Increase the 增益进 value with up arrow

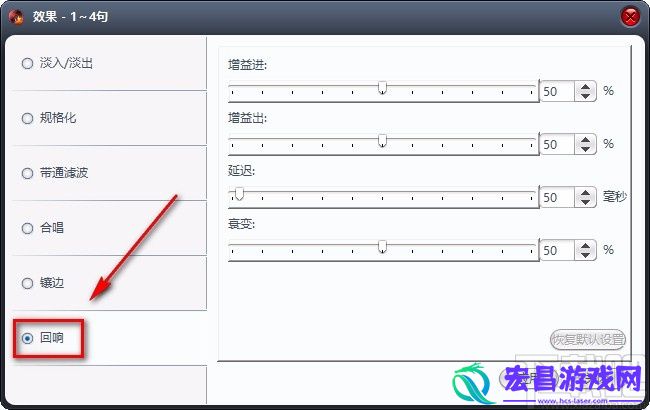pos(585,87)
